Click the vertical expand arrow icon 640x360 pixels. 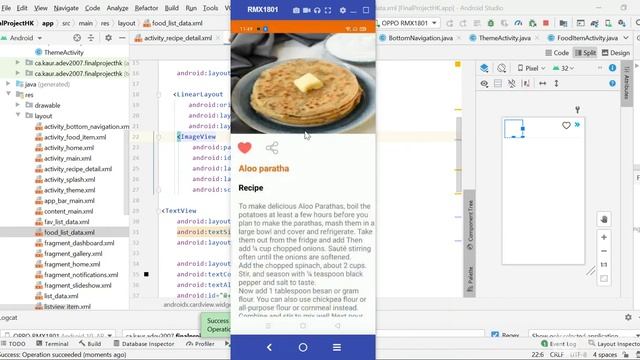coord(556,83)
